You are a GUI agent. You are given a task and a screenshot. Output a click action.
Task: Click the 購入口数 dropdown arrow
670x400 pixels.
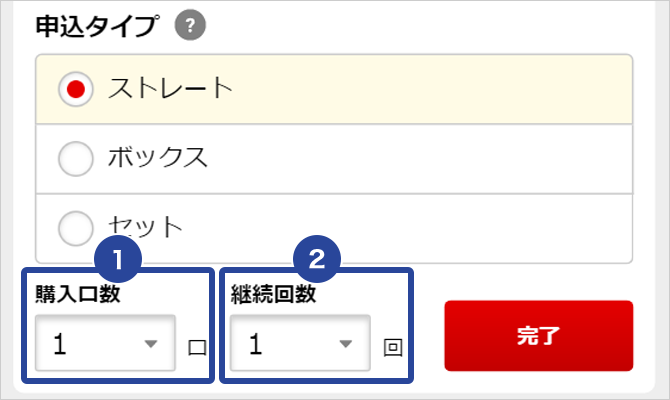pos(151,344)
